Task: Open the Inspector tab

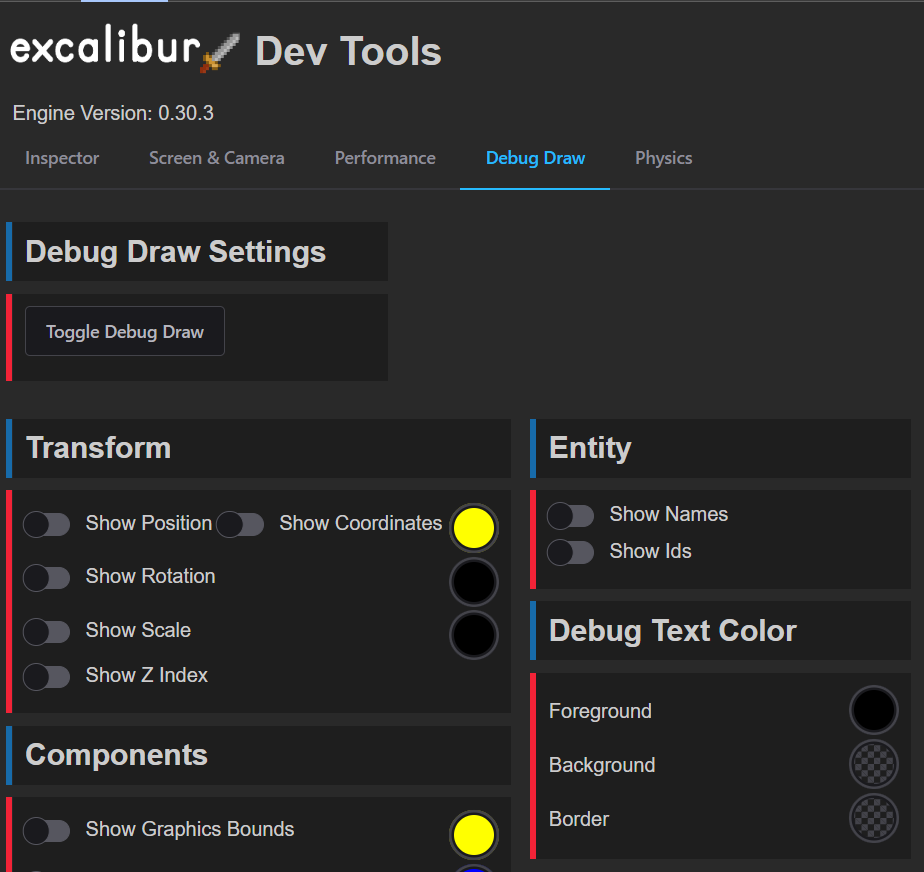Action: [x=62, y=158]
